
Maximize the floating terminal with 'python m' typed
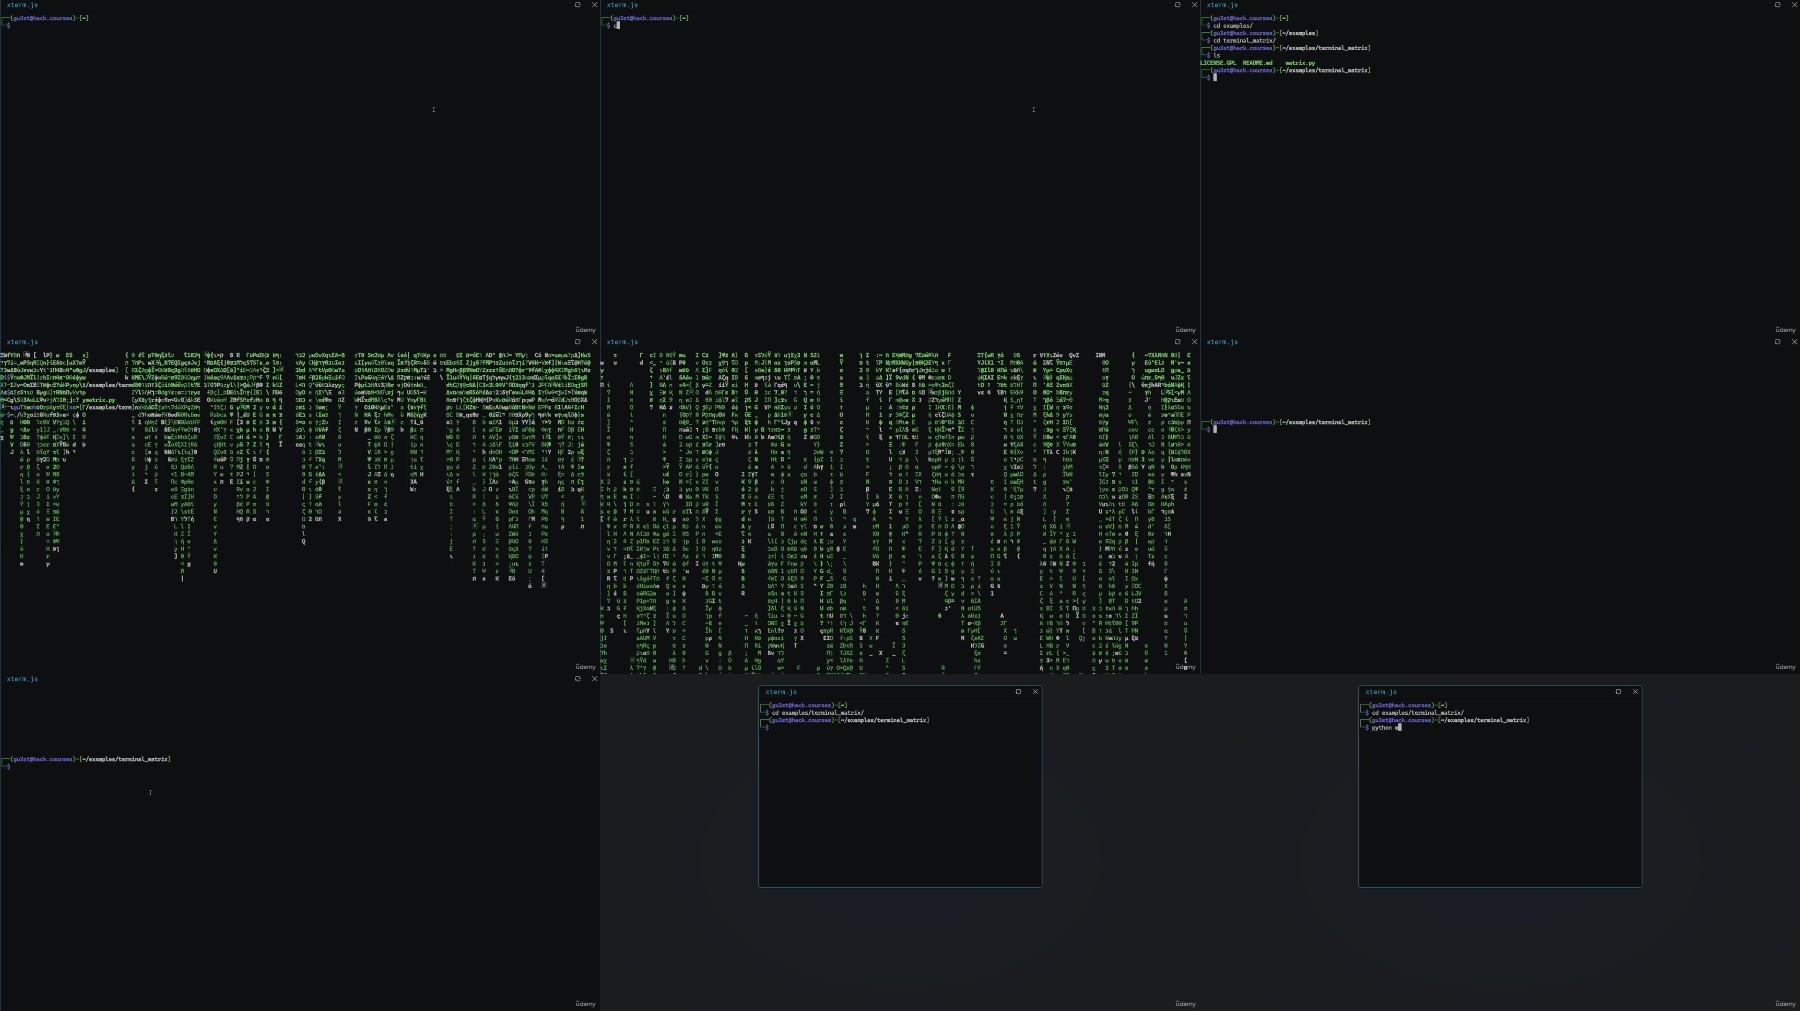pos(1618,692)
